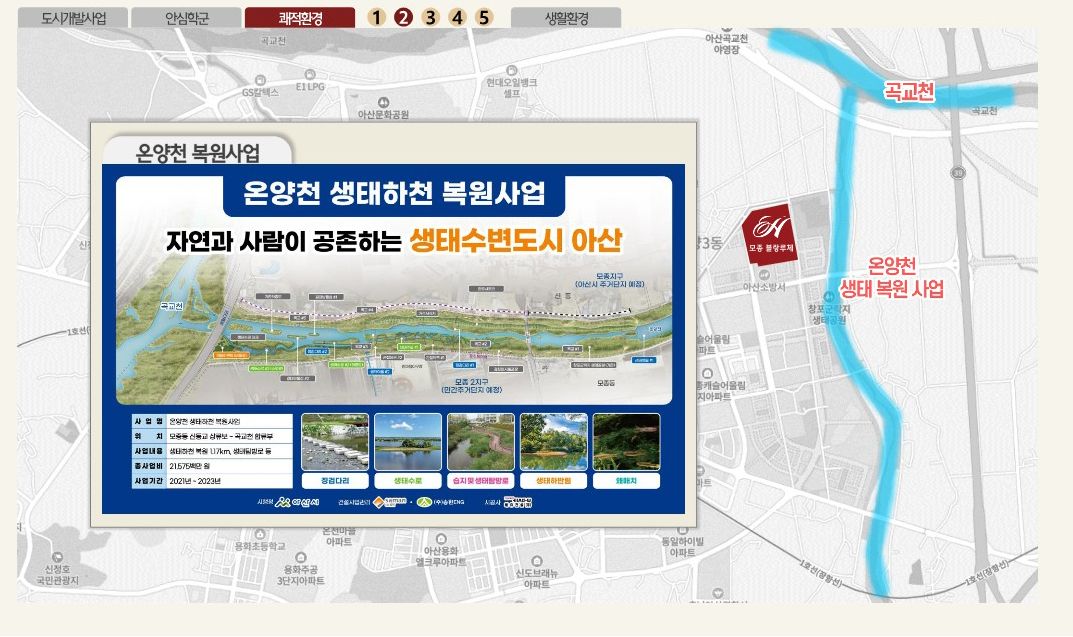This screenshot has width=1073, height=637.
Task: Select the 쾌적환경 tab
Action: click(300, 18)
